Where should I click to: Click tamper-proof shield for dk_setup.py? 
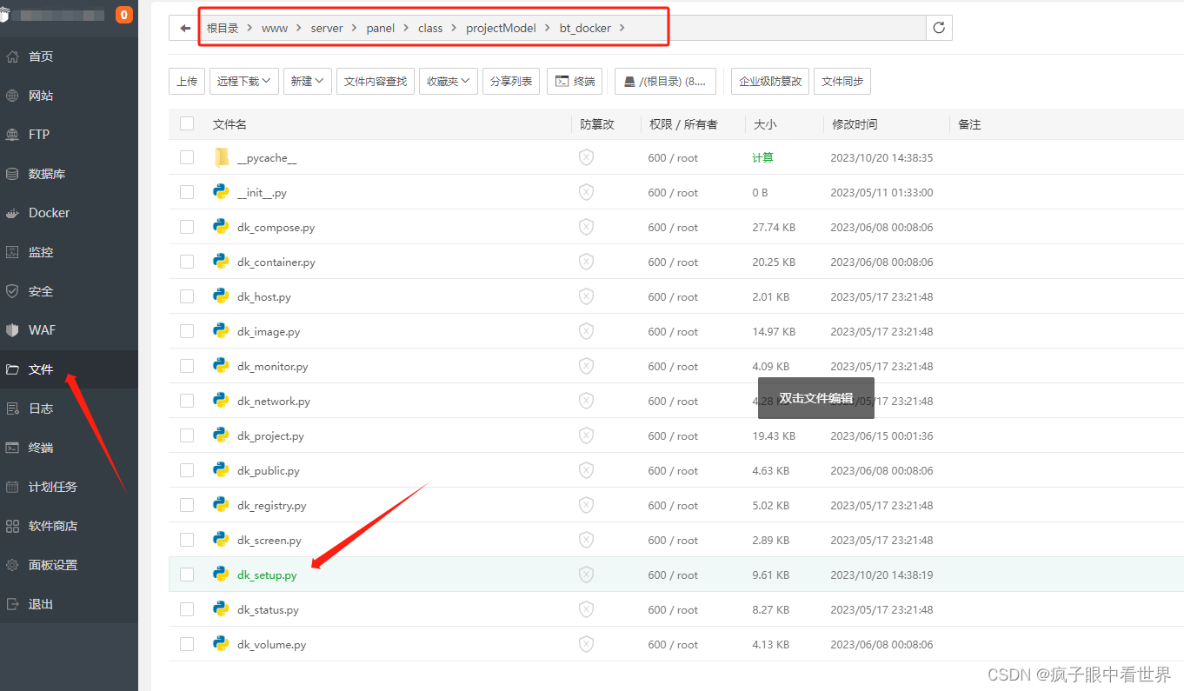click(586, 575)
